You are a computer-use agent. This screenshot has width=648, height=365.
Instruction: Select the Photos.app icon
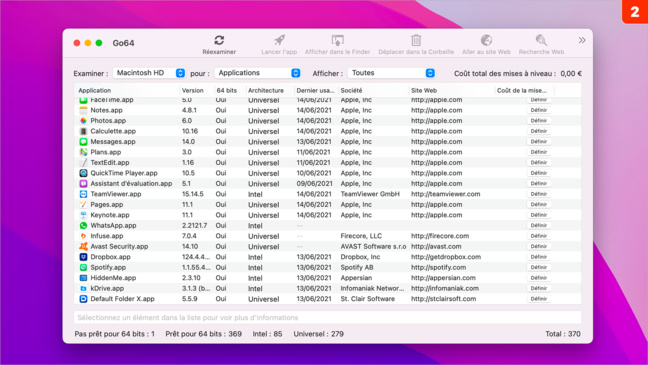coord(83,121)
